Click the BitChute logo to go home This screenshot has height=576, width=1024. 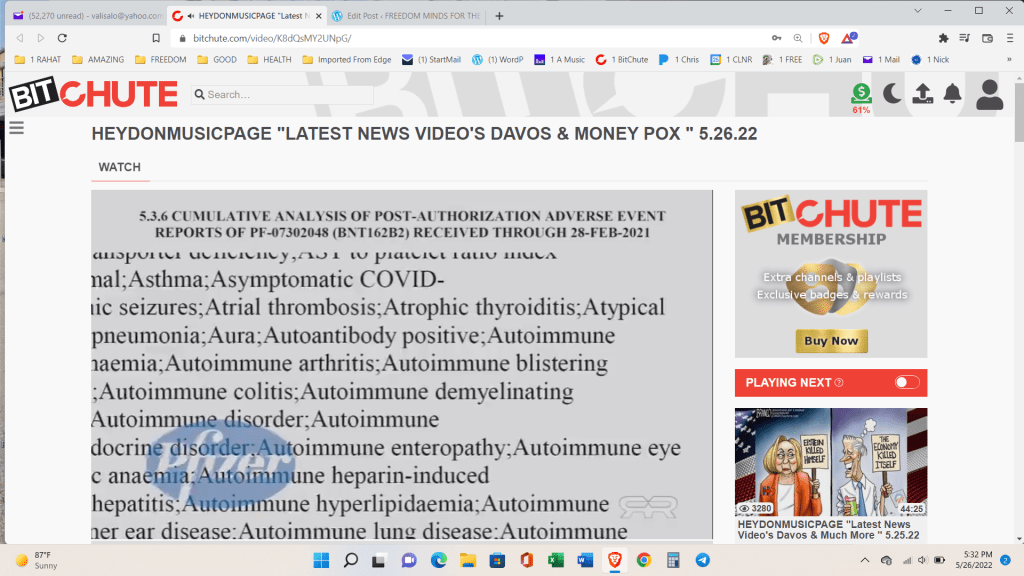click(x=93, y=95)
